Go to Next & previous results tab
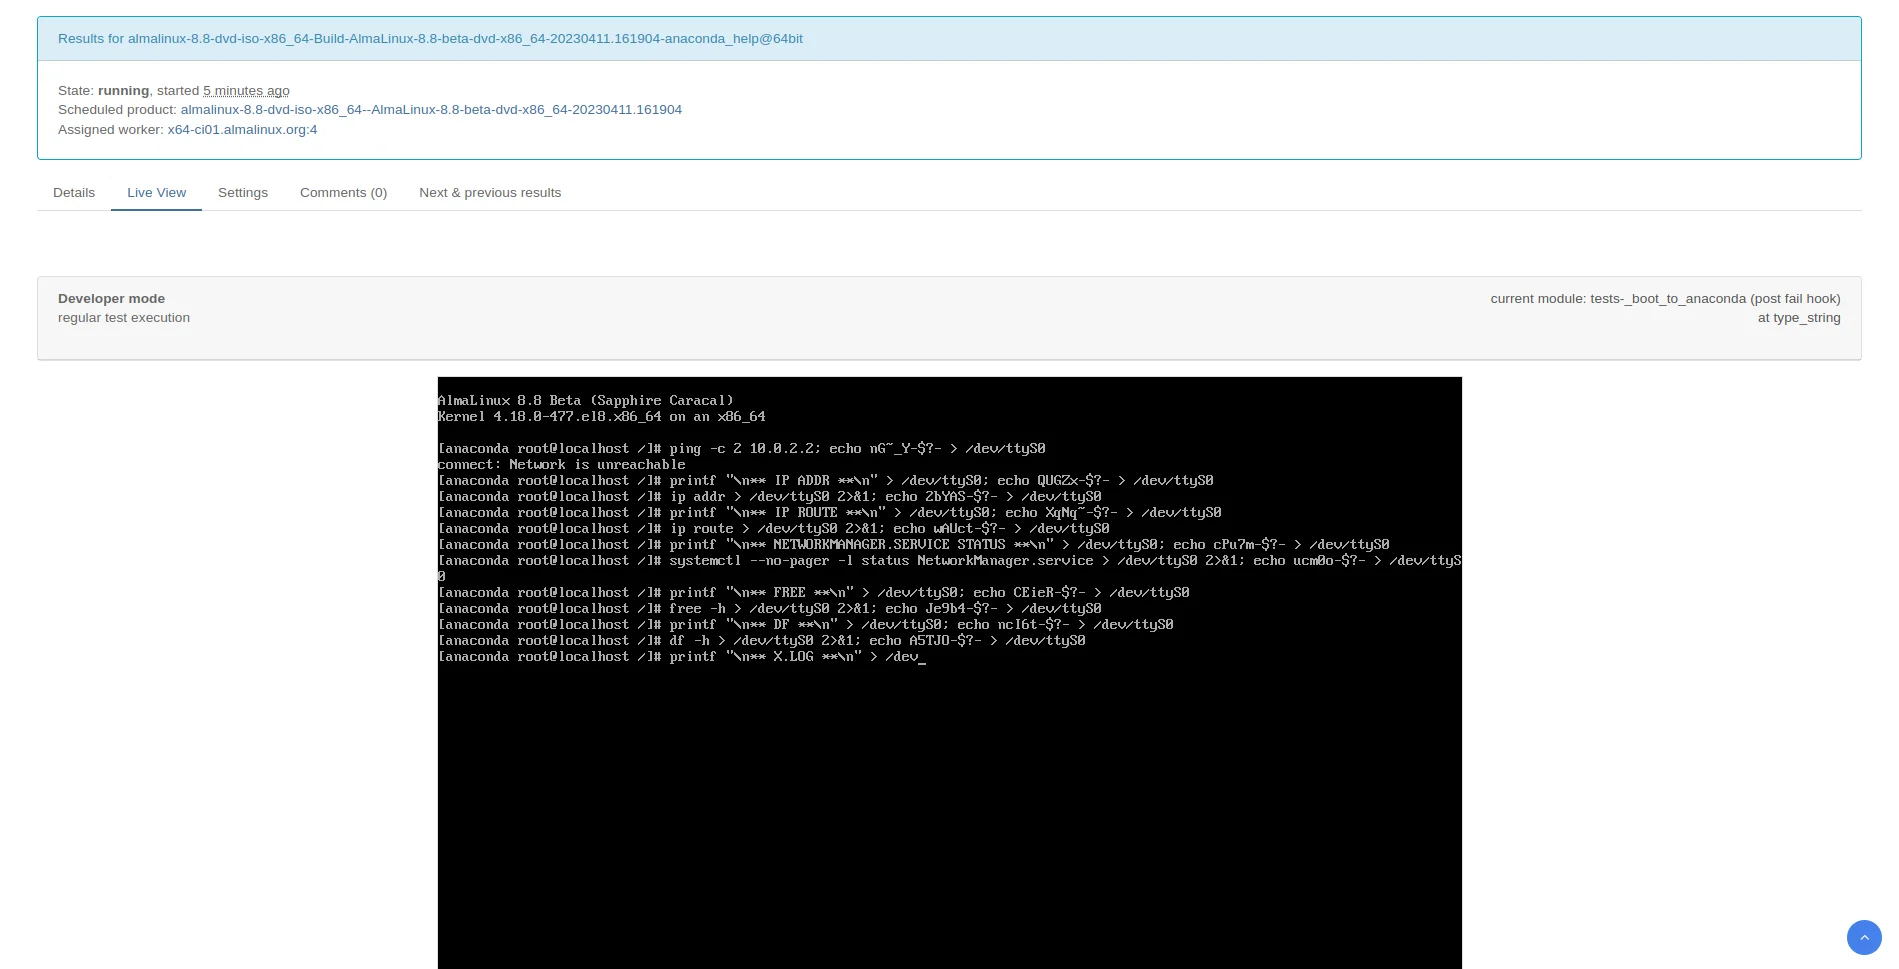The width and height of the screenshot is (1899, 969). (489, 193)
